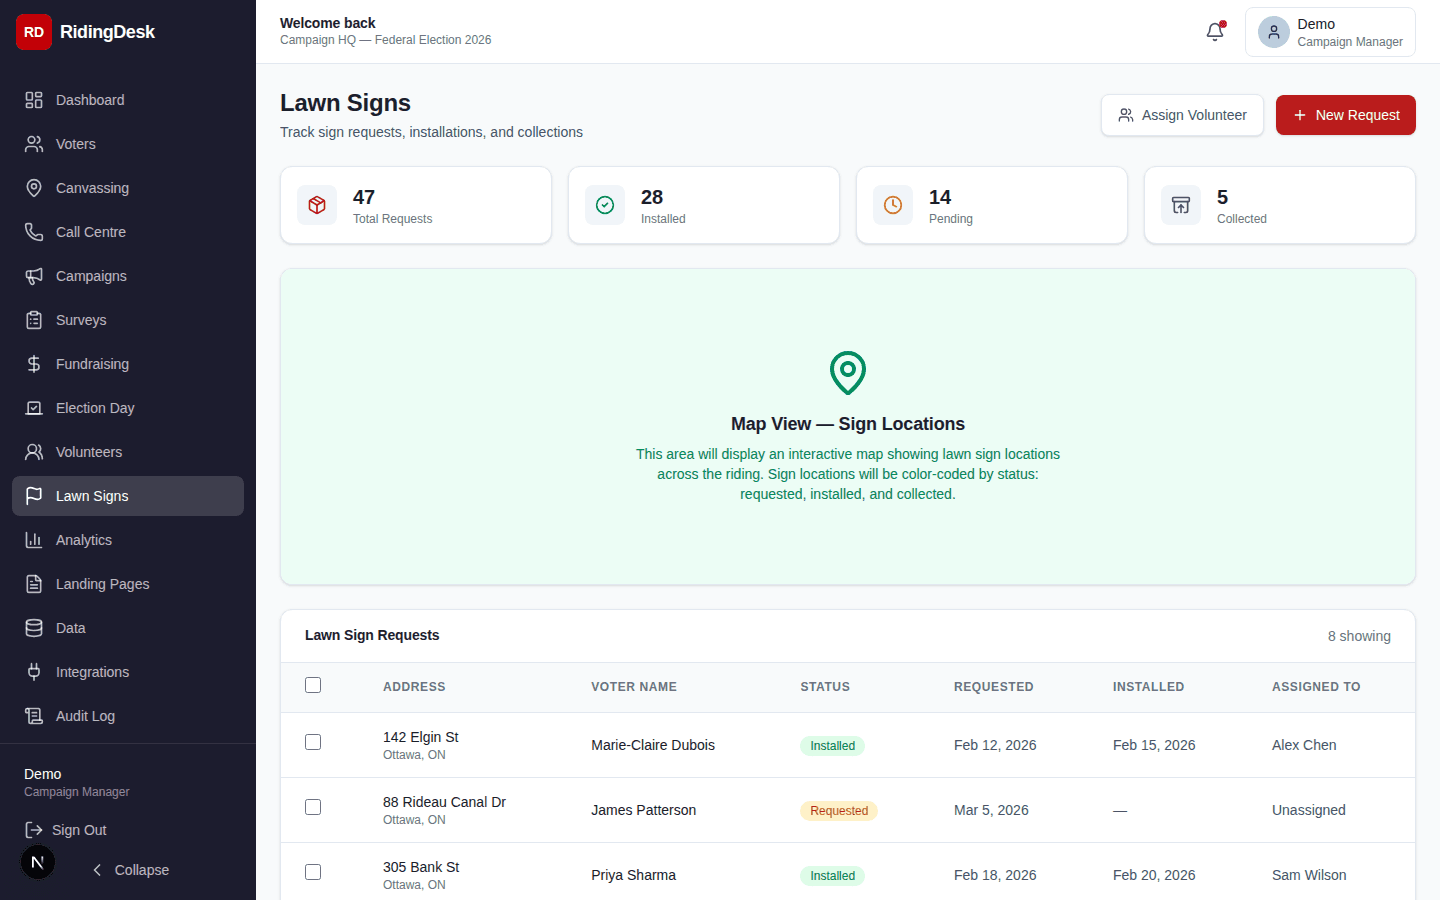Click the RidingDesk RD logo icon
This screenshot has height=900, width=1440.
(x=34, y=32)
